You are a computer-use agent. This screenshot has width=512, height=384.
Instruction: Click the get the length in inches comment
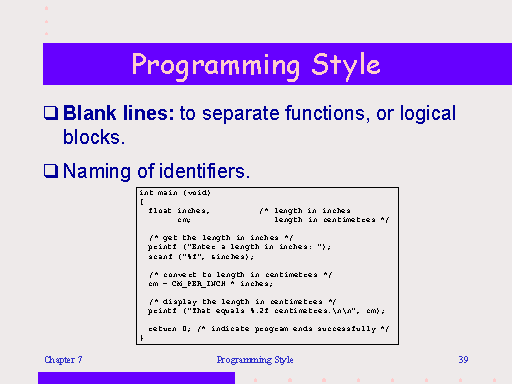221,238
